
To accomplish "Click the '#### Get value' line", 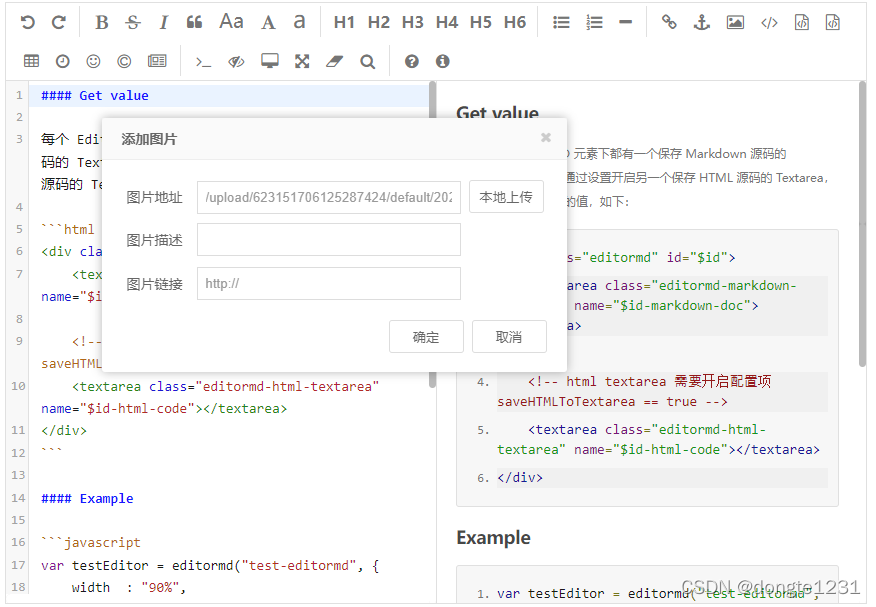I will 95,95.
